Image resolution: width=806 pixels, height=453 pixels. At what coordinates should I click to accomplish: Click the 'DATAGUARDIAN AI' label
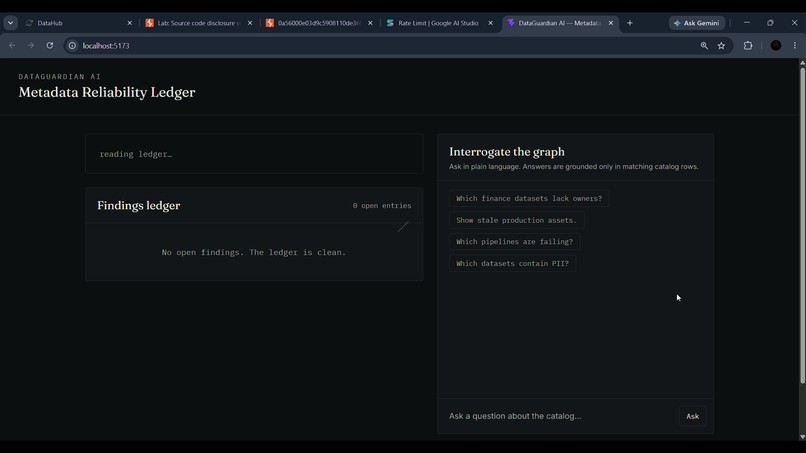(x=60, y=77)
